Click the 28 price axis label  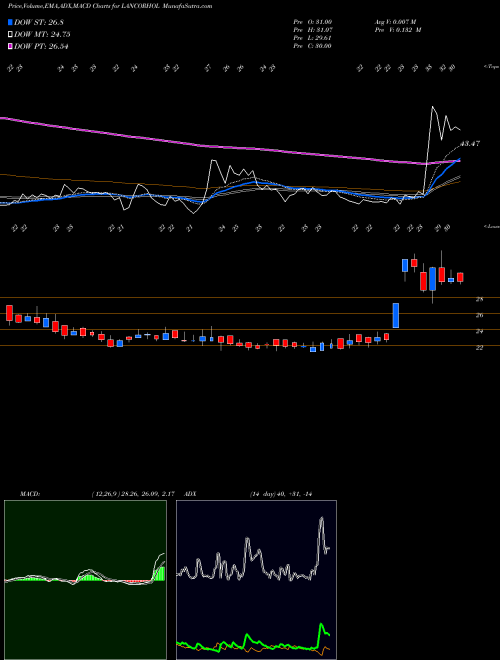[479, 299]
